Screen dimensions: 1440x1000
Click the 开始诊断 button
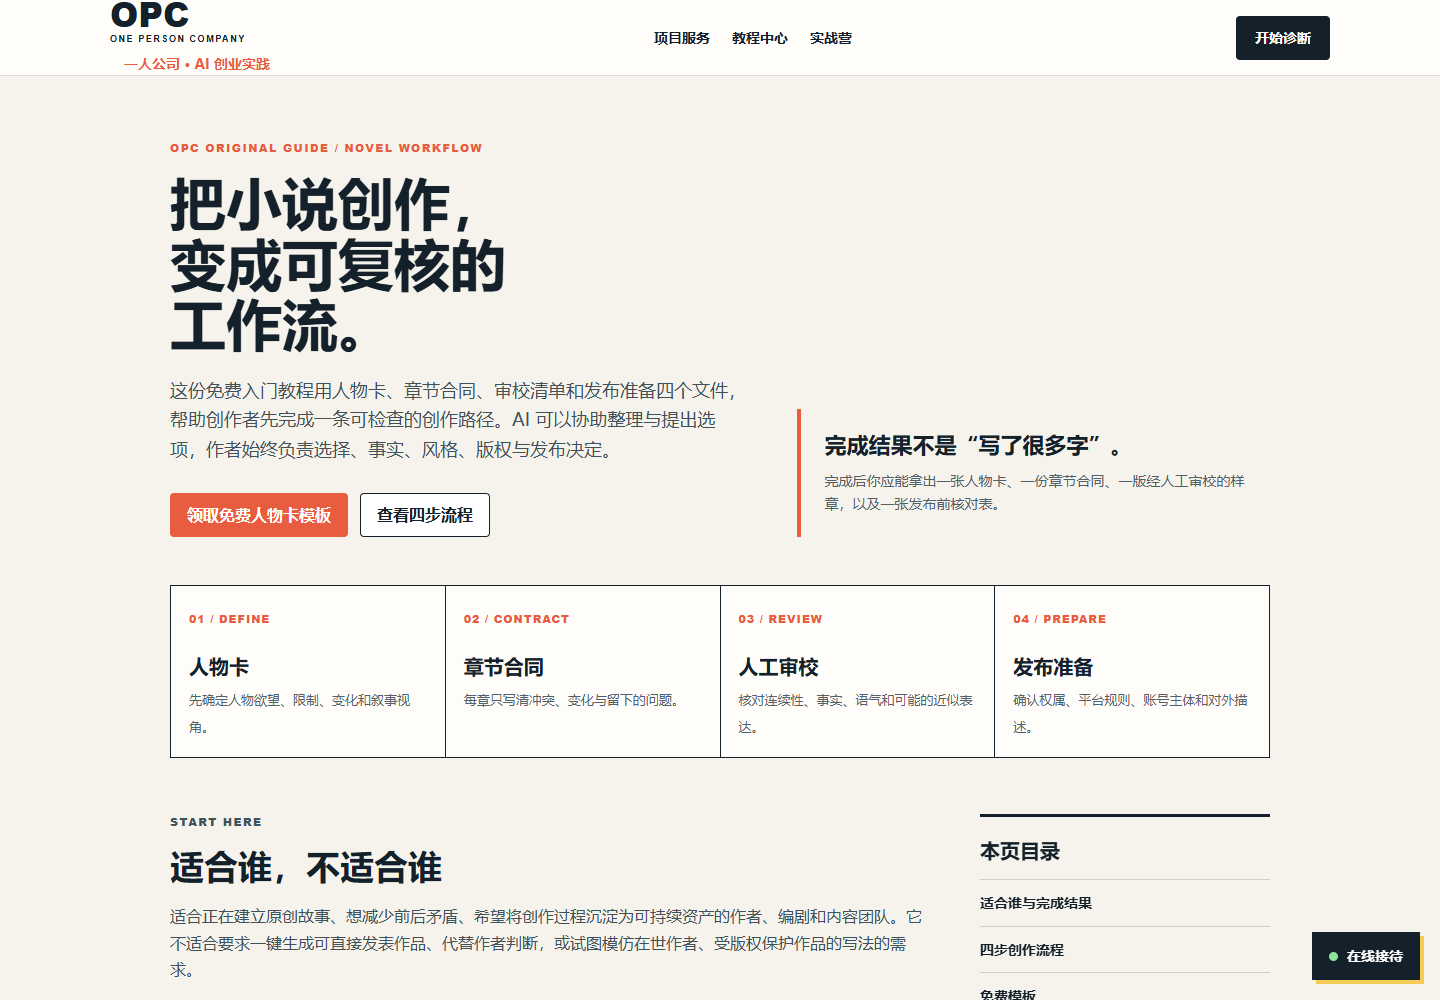click(1283, 38)
